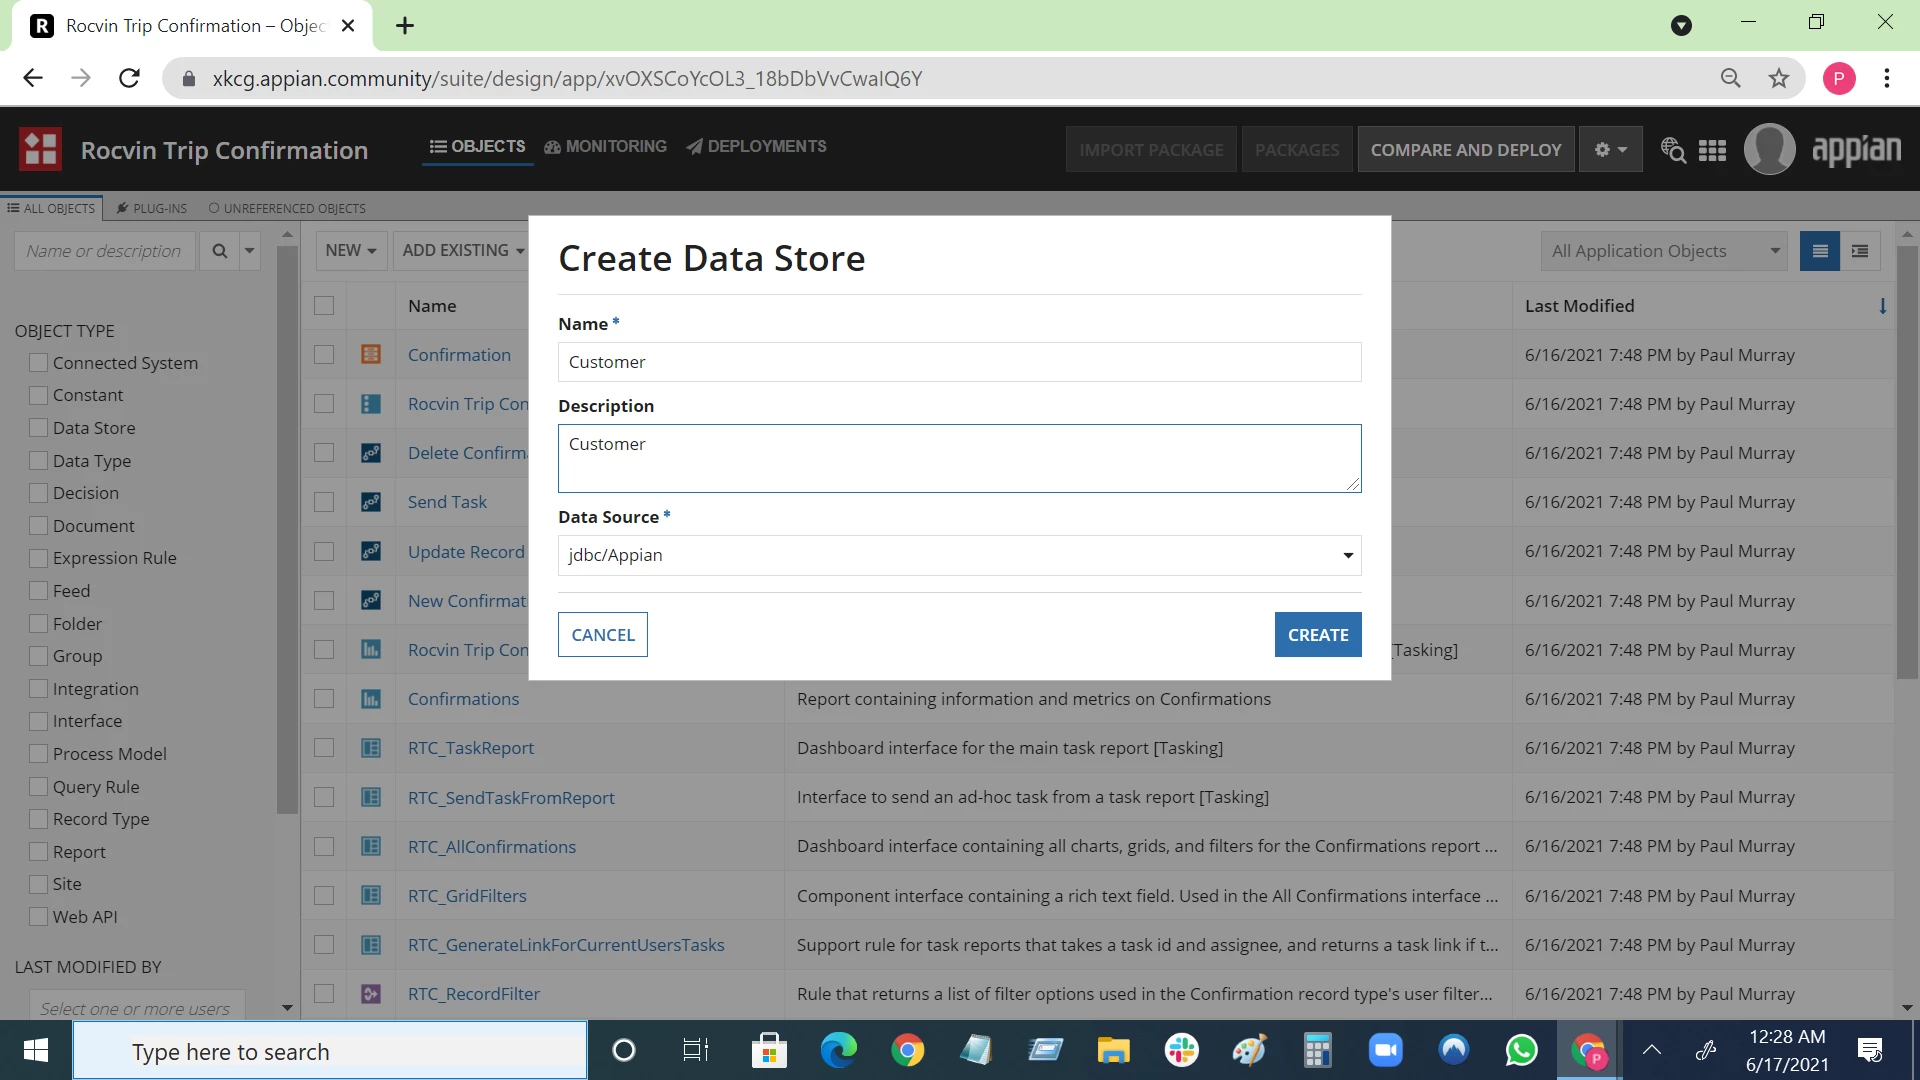Bookmark this page with the star icon
This screenshot has width=1920, height=1080.
[x=1779, y=78]
